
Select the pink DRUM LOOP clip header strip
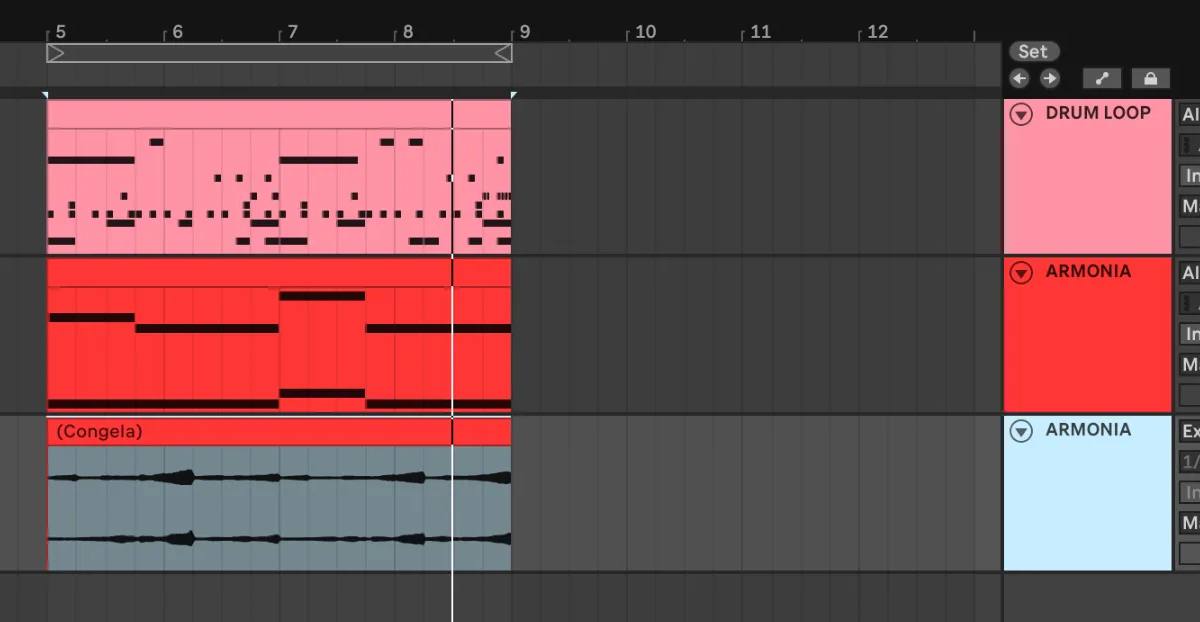pos(279,114)
